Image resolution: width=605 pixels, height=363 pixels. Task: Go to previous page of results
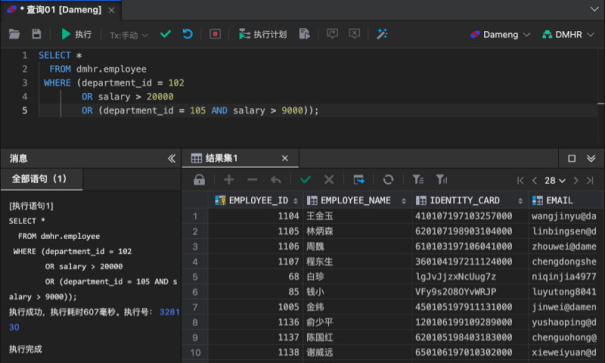534,181
